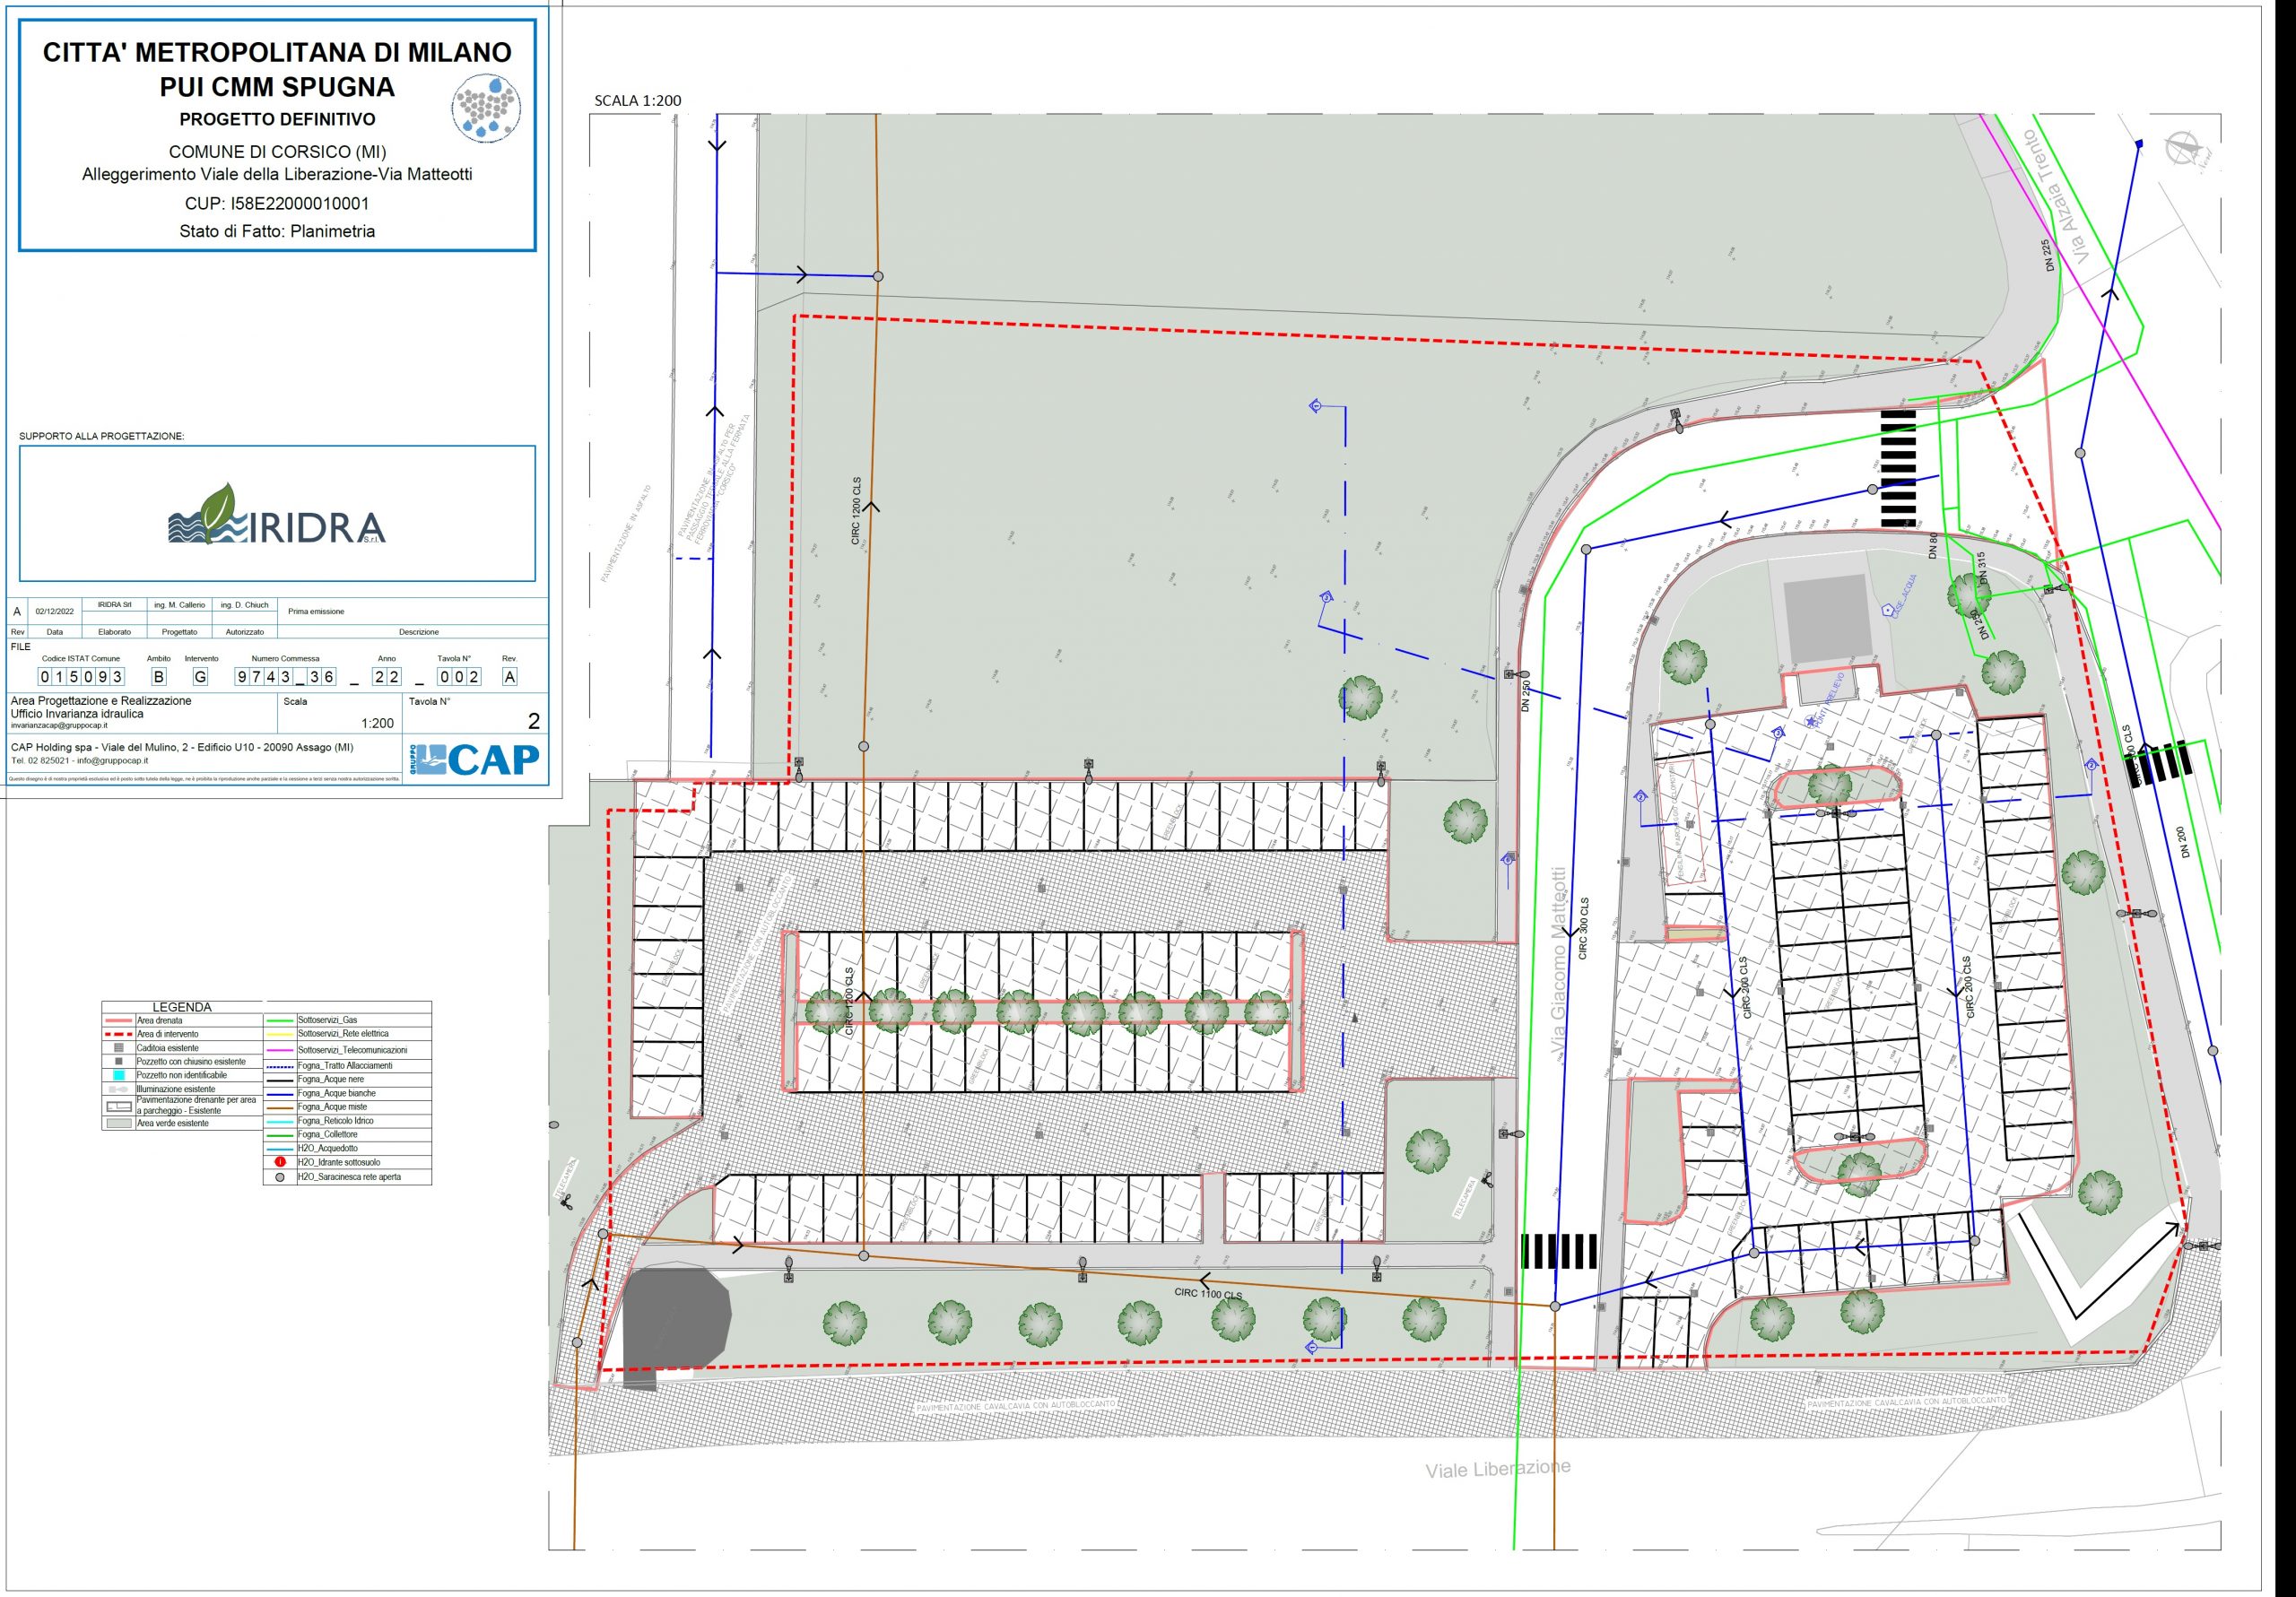Click the cyan Pozzetto non identificabile swatch

[118, 1075]
